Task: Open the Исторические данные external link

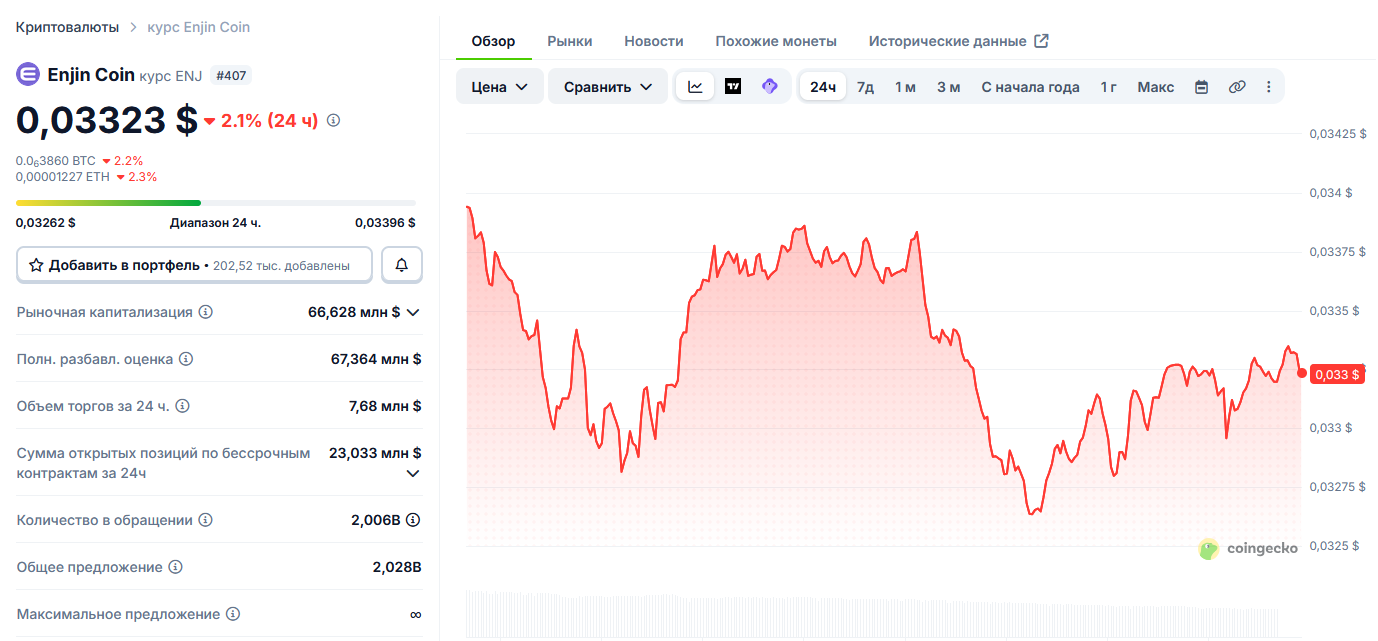Action: (x=958, y=41)
